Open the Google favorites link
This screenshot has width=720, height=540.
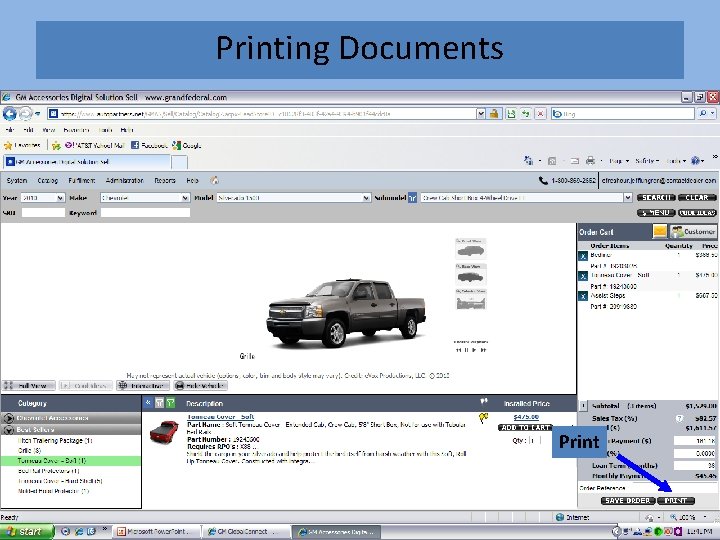click(x=186, y=146)
